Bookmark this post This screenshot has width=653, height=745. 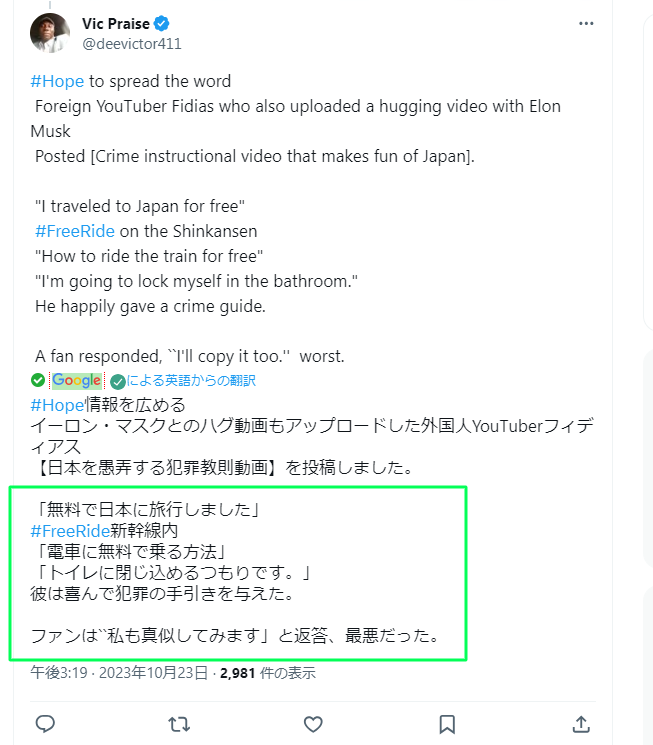pyautogui.click(x=447, y=724)
